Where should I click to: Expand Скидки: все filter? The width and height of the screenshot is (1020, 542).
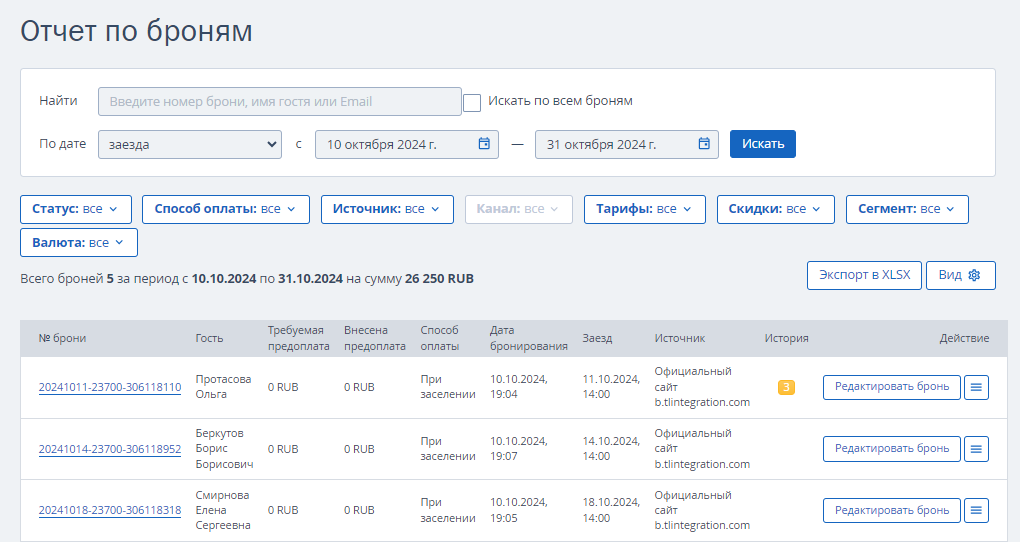775,210
